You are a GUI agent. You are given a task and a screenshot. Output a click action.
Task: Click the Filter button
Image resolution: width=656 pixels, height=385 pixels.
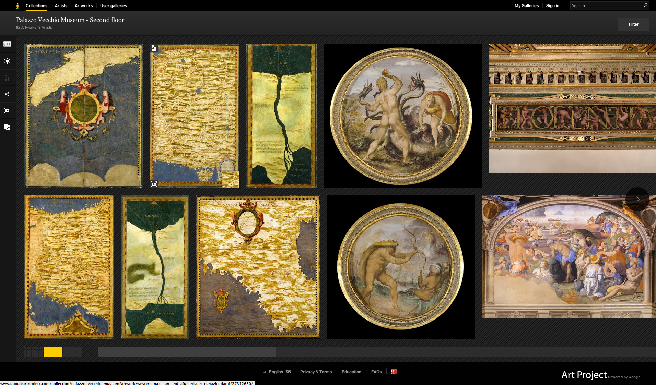point(633,25)
